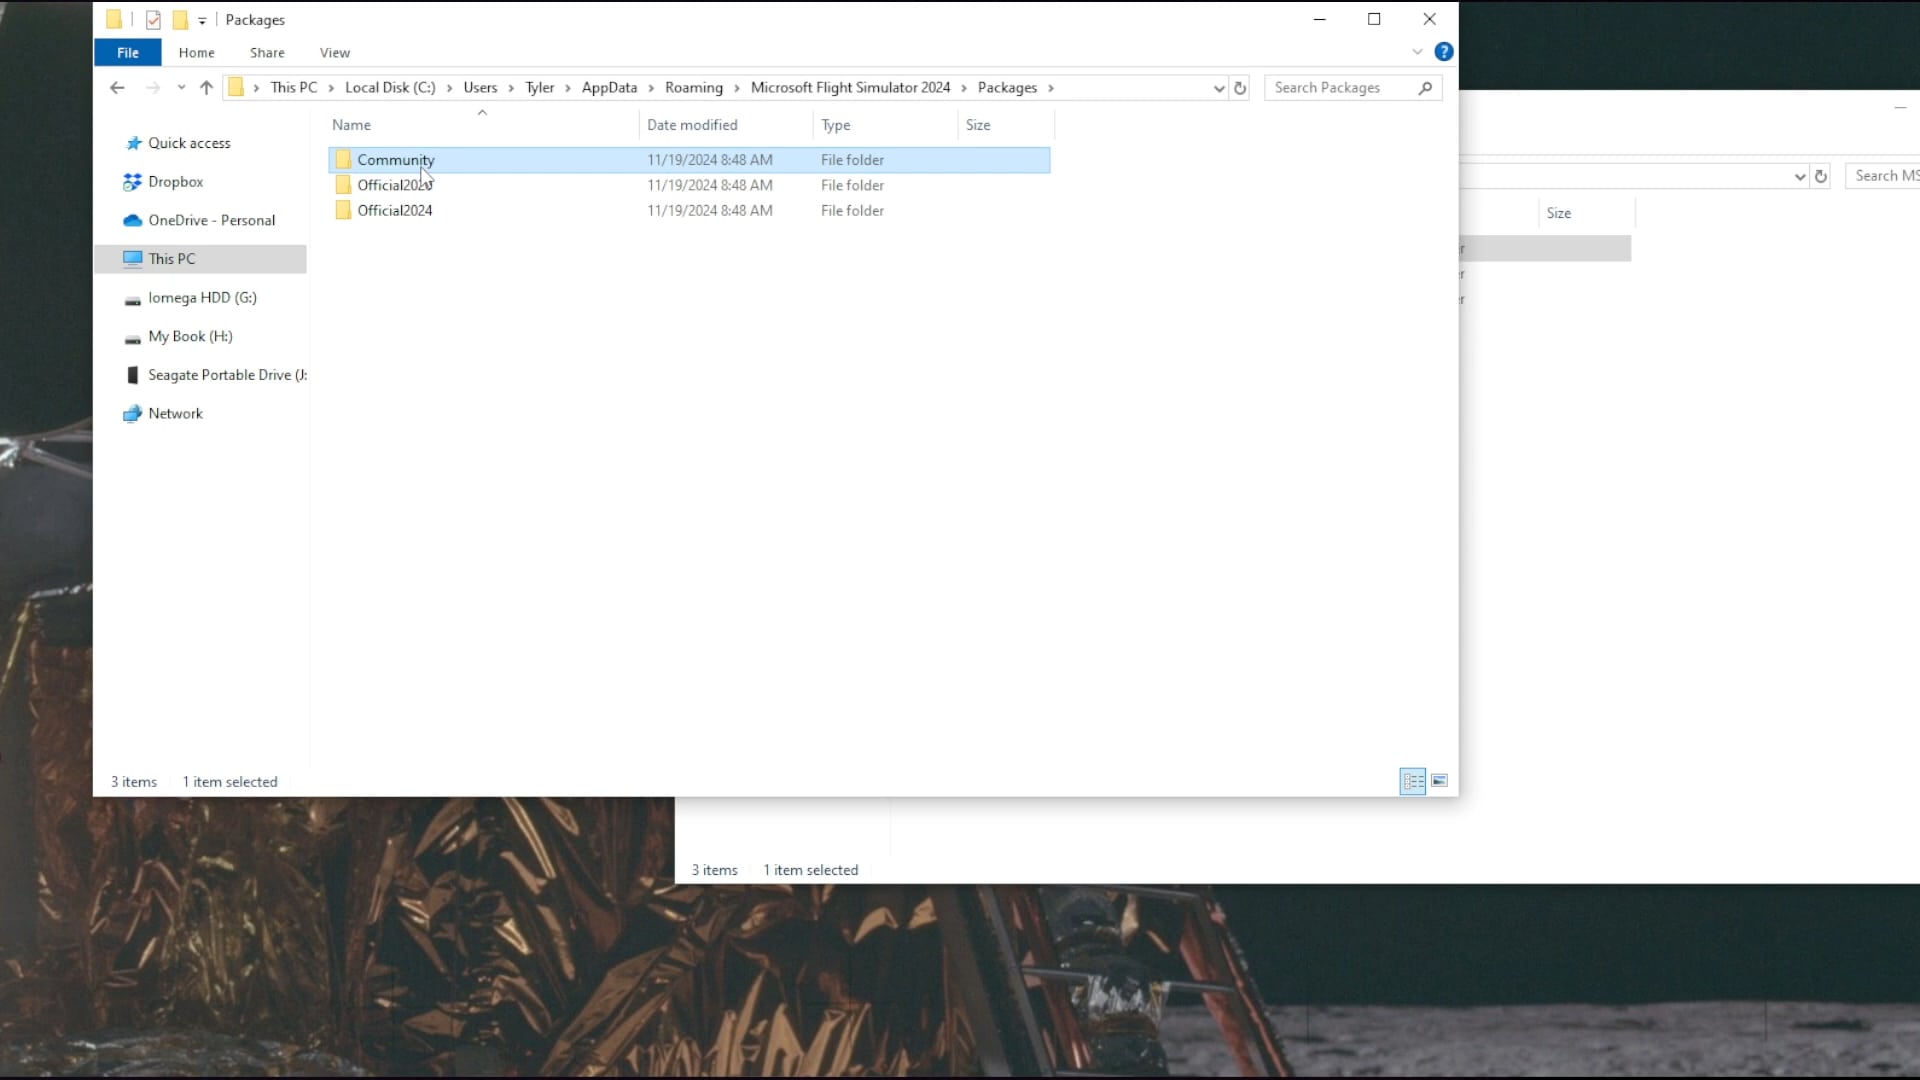
Task: Open the File menu tab
Action: tap(128, 53)
